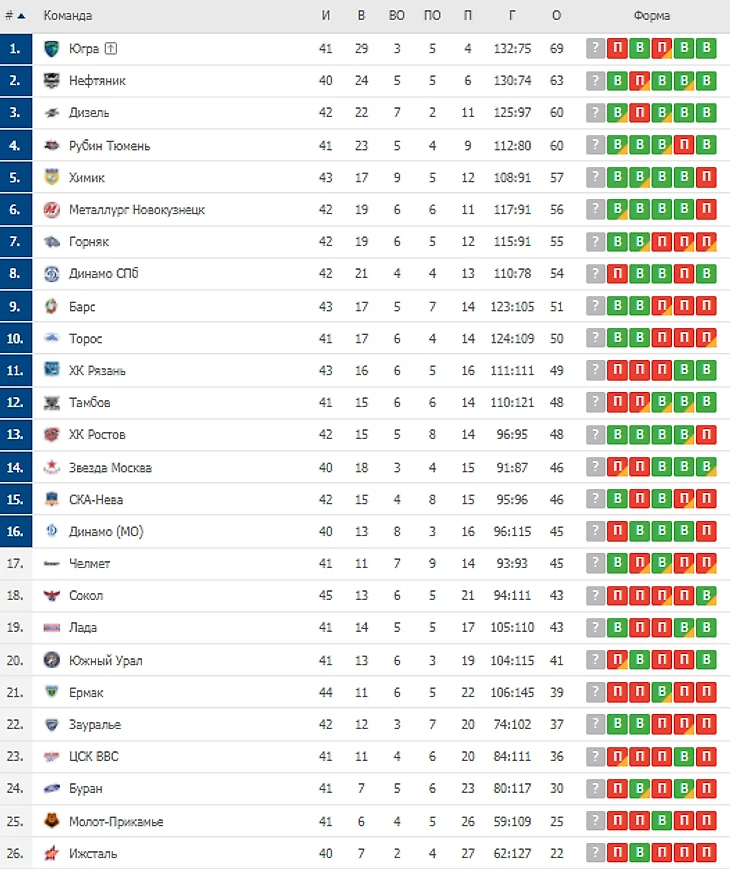Click the Сокол team logo icon
The height and width of the screenshot is (869, 730).
point(52,596)
